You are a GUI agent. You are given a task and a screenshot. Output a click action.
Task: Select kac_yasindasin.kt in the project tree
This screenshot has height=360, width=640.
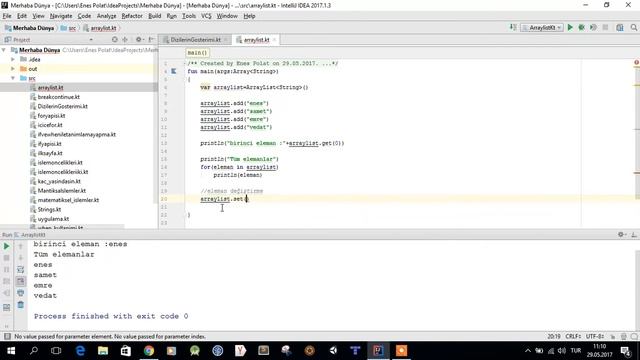pyautogui.click(x=59, y=181)
